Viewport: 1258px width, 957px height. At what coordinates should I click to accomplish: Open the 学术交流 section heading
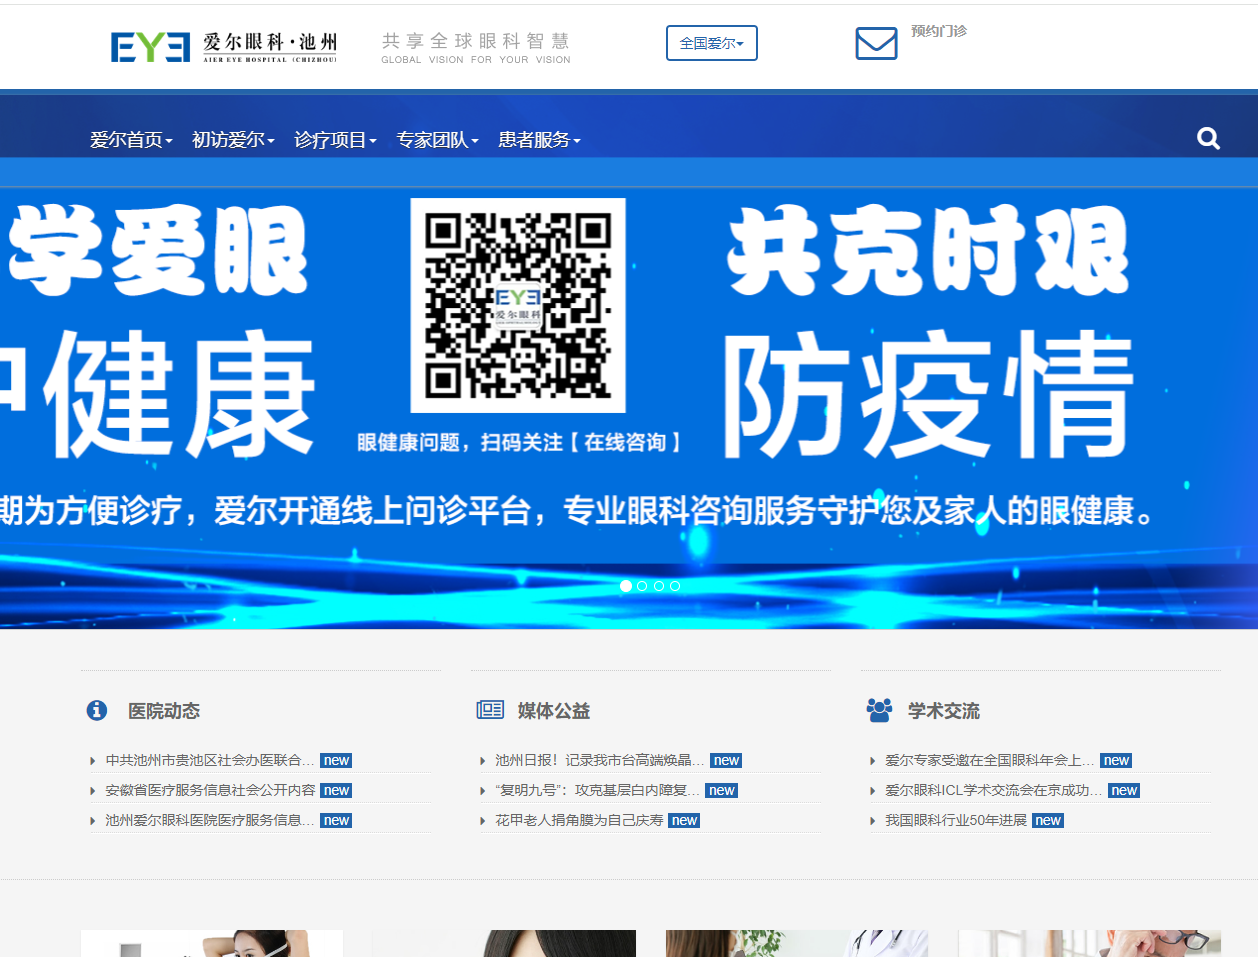click(944, 711)
